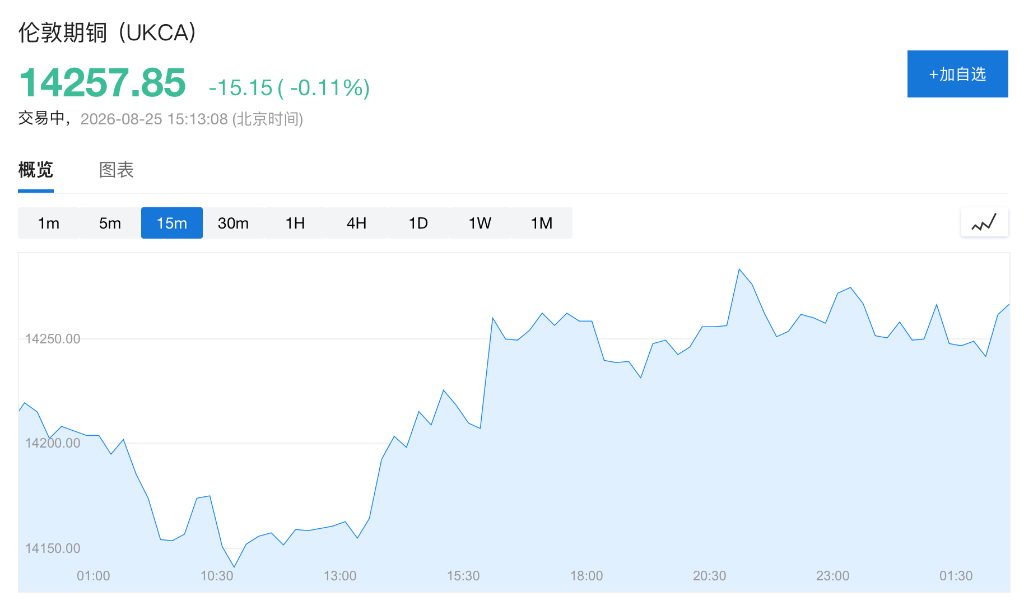Click the chart's highest peak near 20:30
This screenshot has height=607, width=1024.
739,269
